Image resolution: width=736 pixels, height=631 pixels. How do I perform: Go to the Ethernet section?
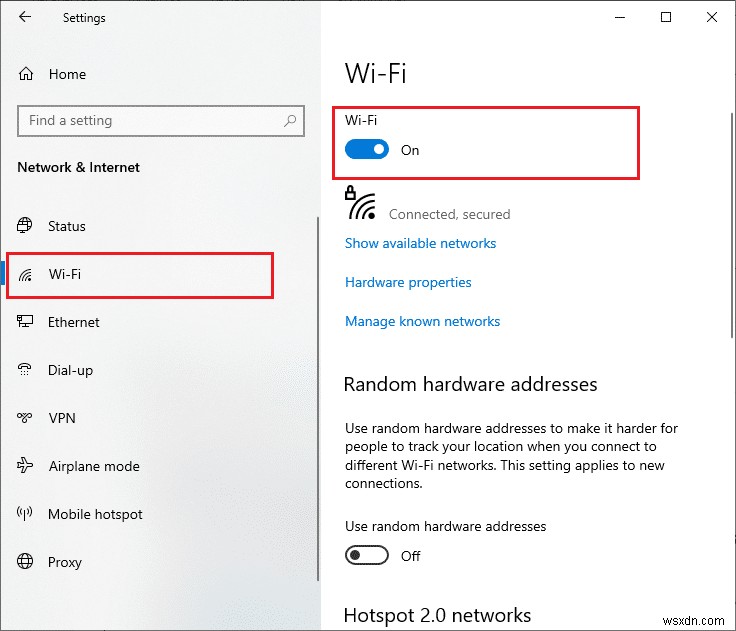[73, 322]
